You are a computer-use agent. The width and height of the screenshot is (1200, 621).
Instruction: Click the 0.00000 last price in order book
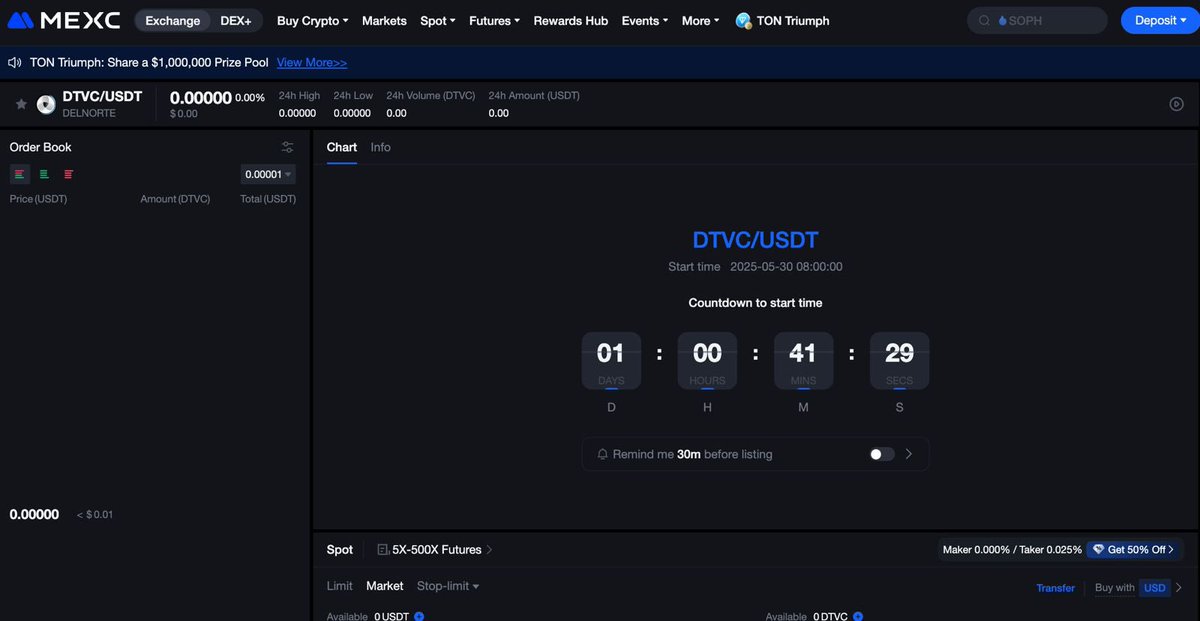pos(34,514)
